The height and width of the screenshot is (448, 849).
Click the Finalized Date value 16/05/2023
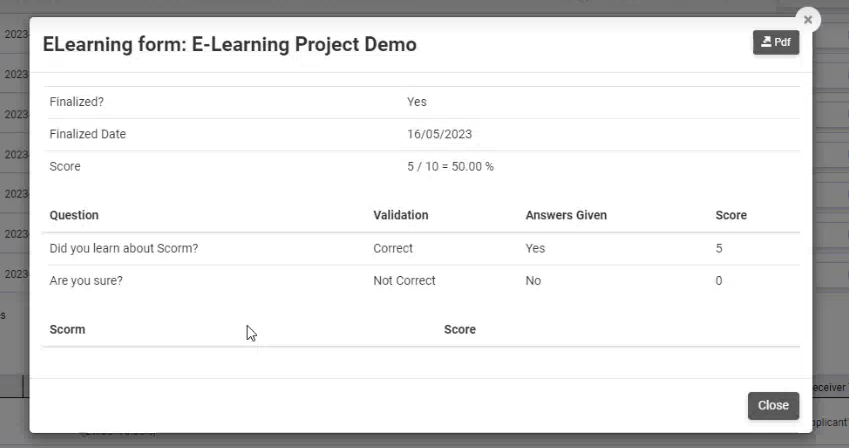[x=440, y=134]
